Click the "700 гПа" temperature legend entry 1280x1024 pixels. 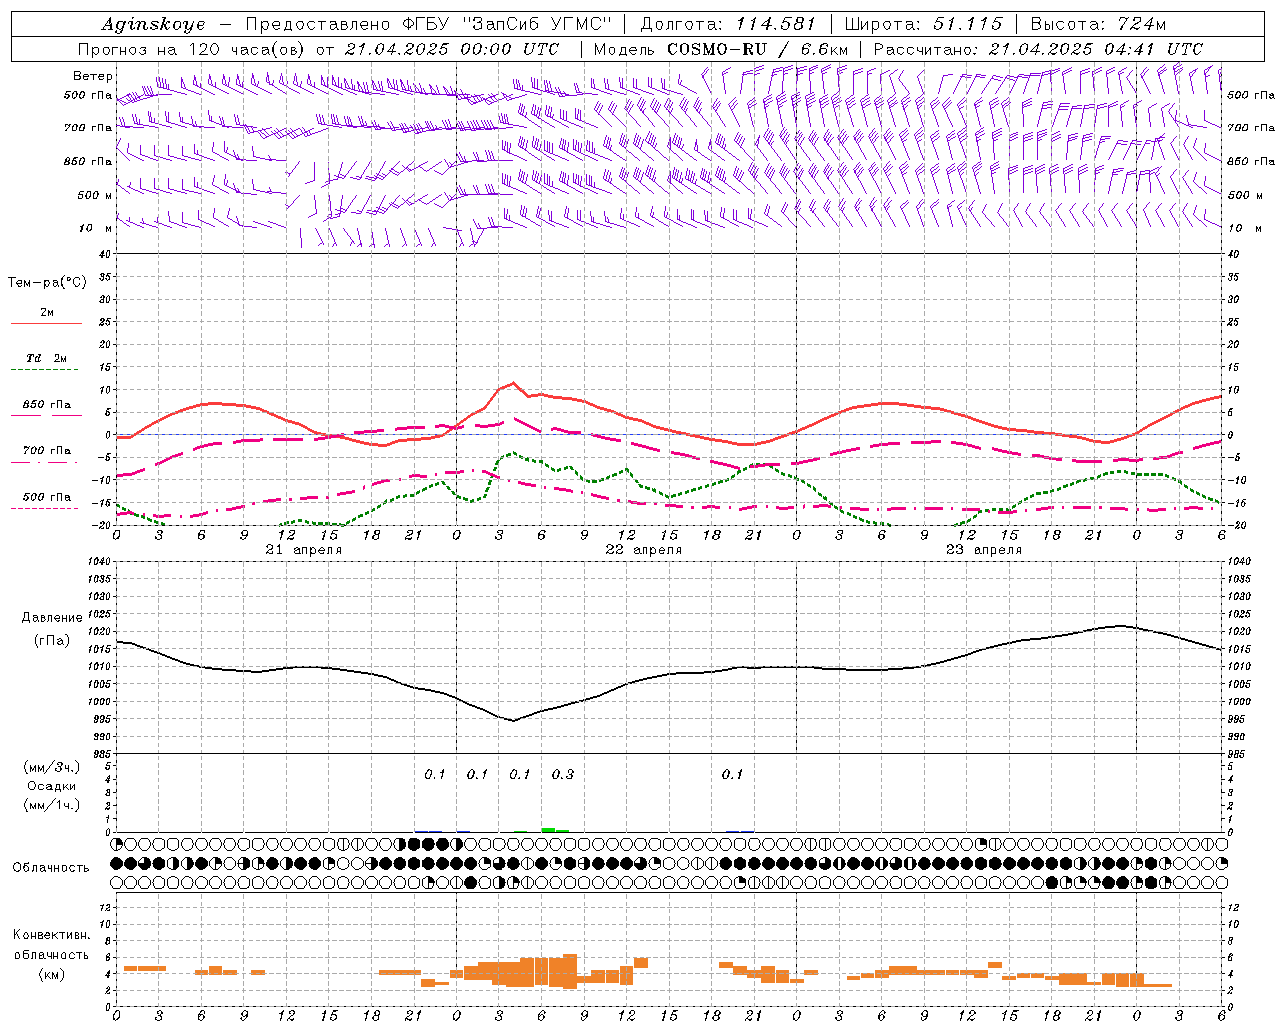click(46, 451)
